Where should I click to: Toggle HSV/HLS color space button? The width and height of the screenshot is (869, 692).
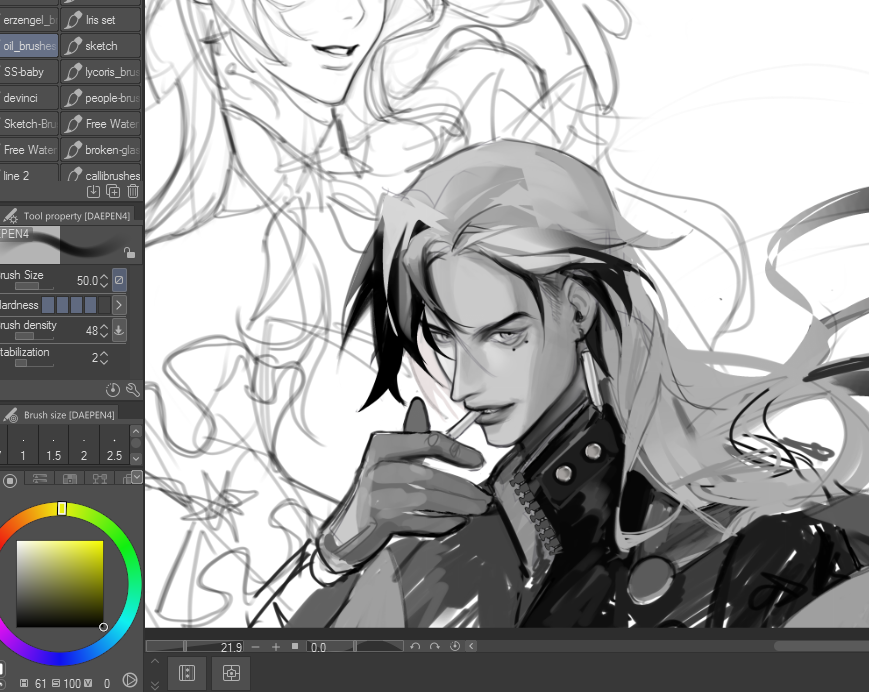click(x=130, y=680)
